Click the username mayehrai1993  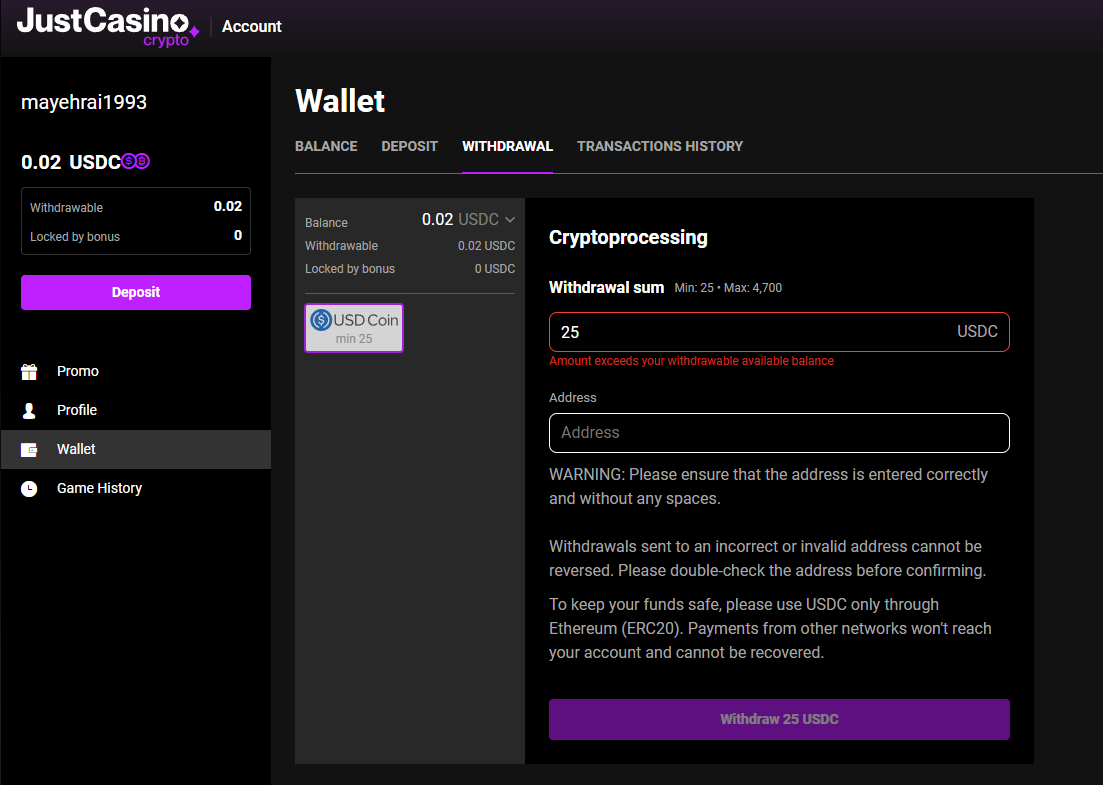(84, 103)
